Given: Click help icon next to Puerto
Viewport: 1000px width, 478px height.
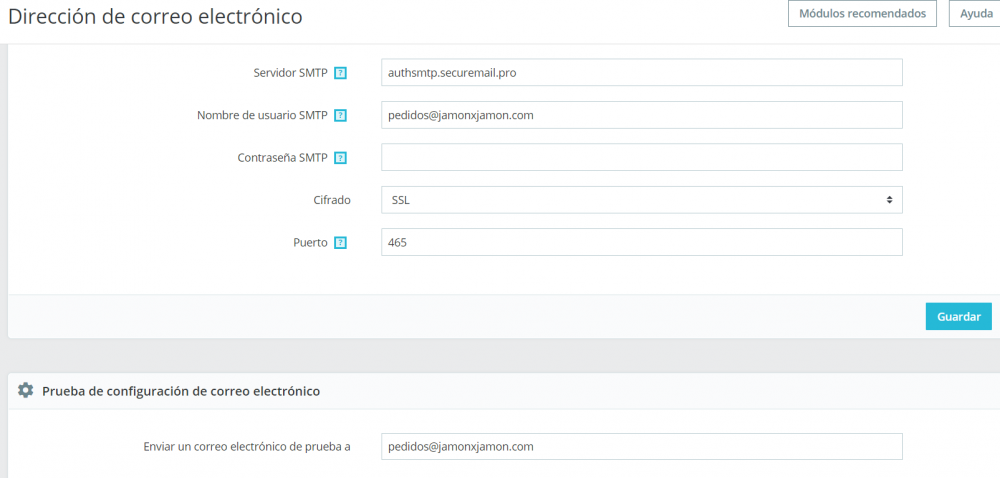Looking at the screenshot, I should pos(341,243).
